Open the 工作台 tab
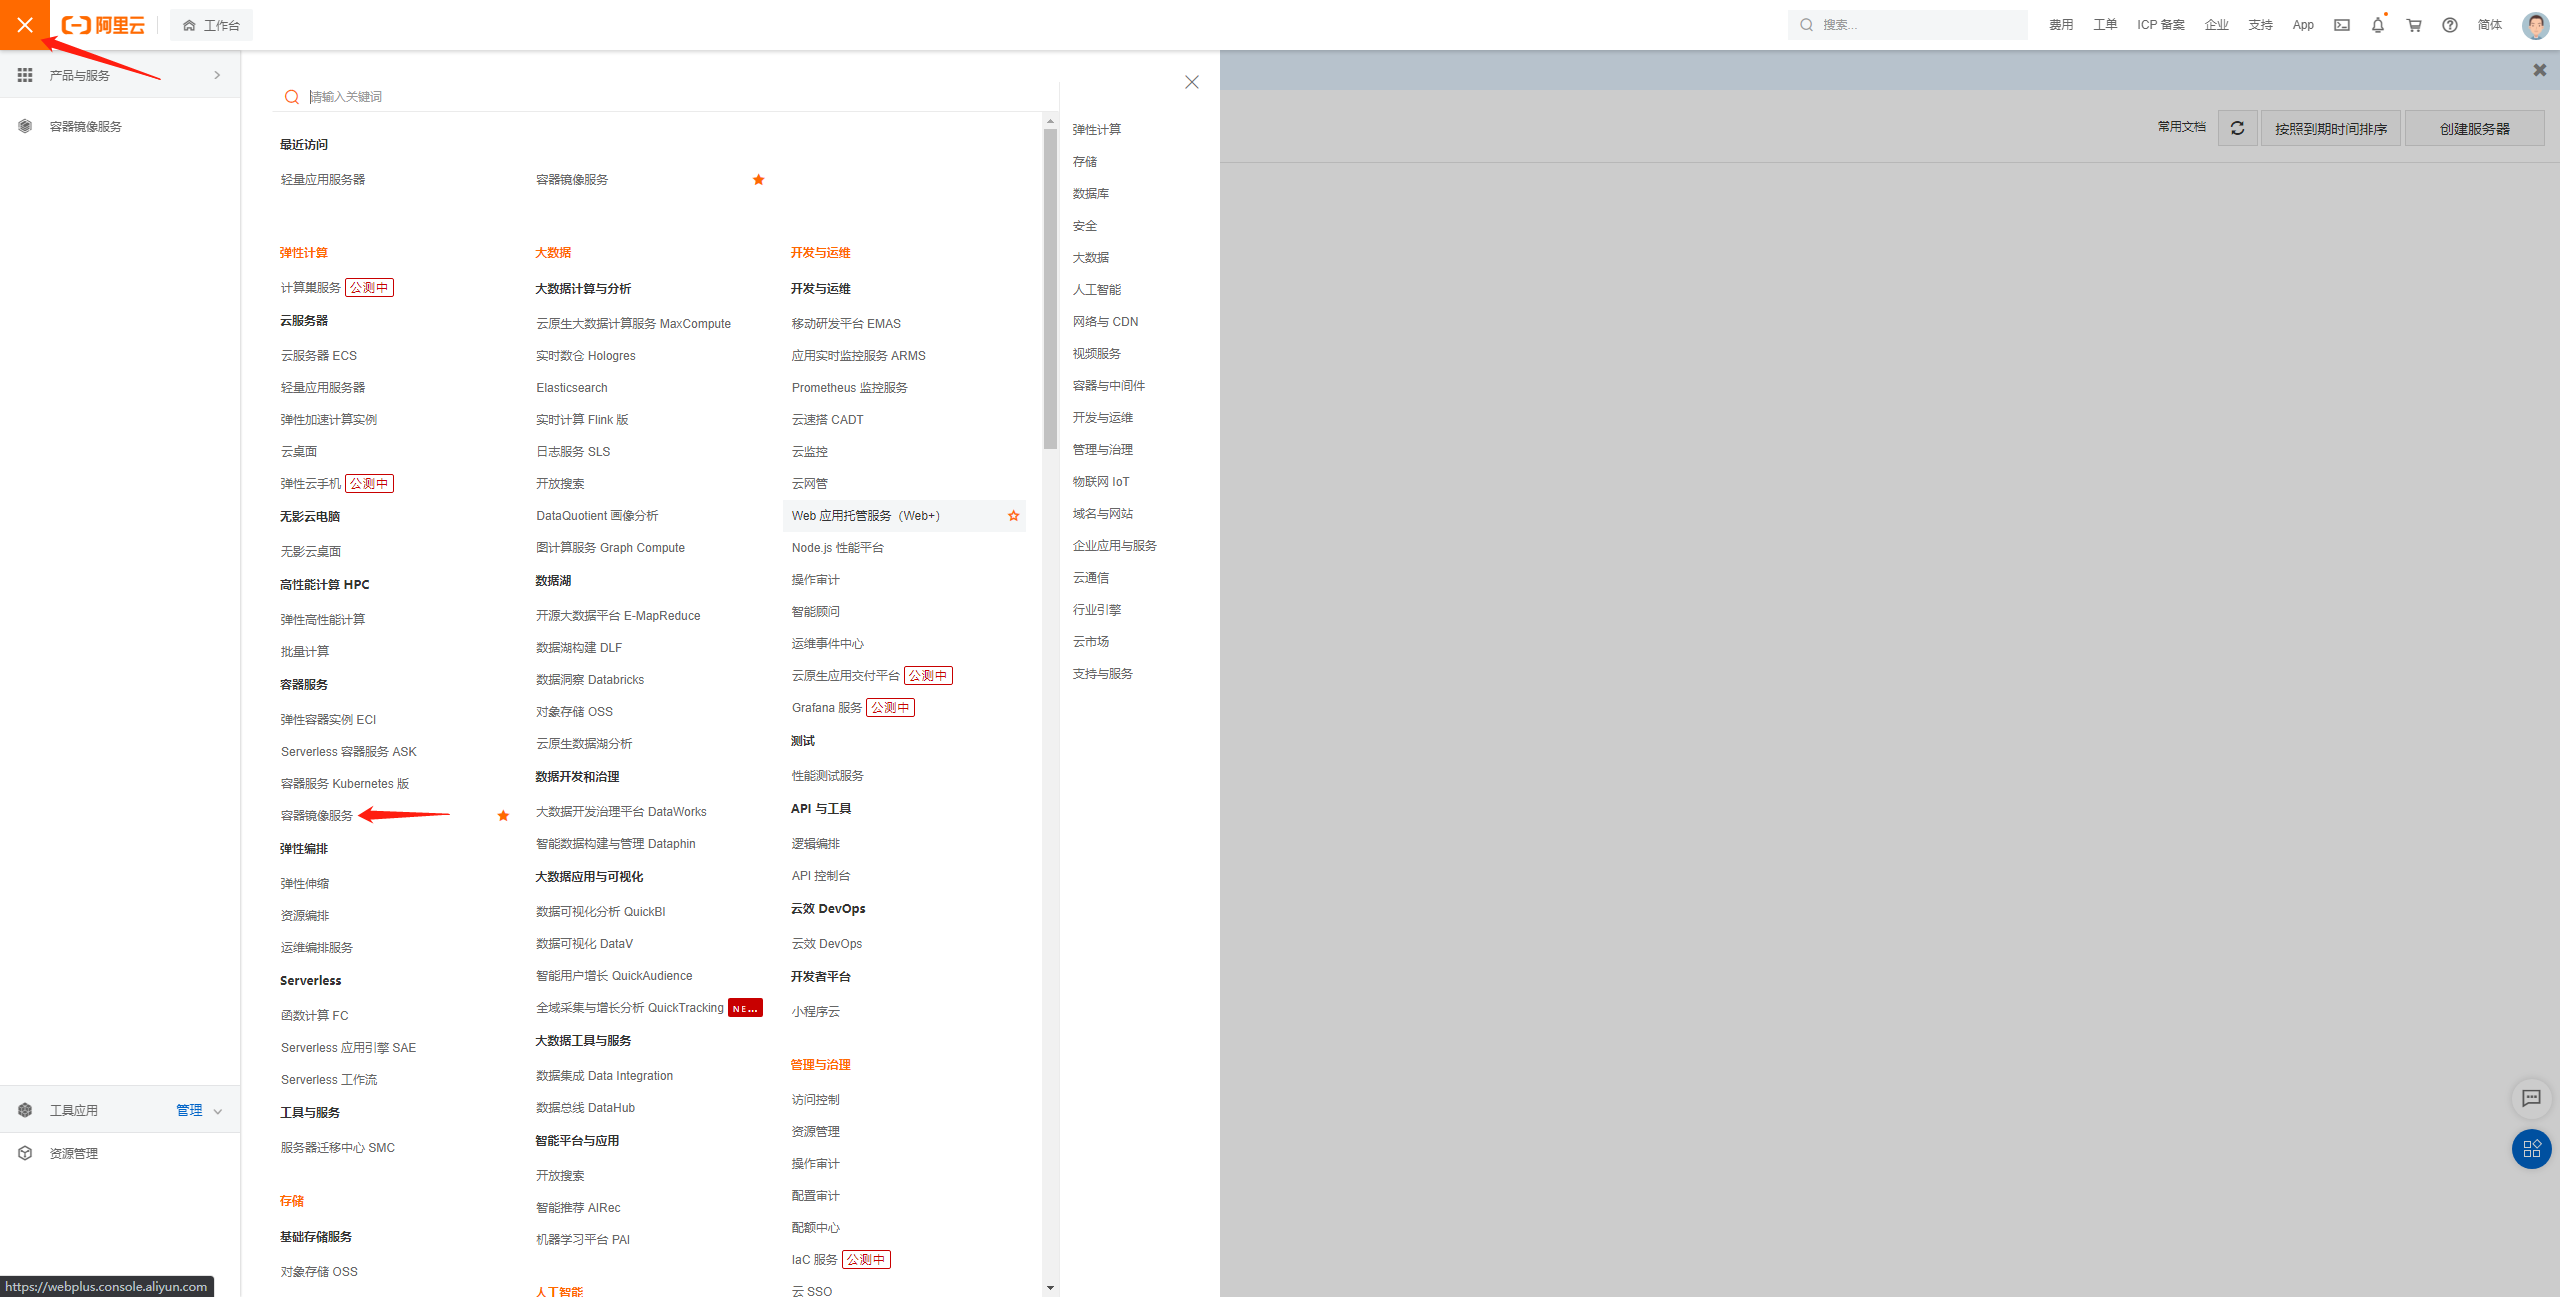Image resolution: width=2560 pixels, height=1297 pixels. pyautogui.click(x=212, y=25)
